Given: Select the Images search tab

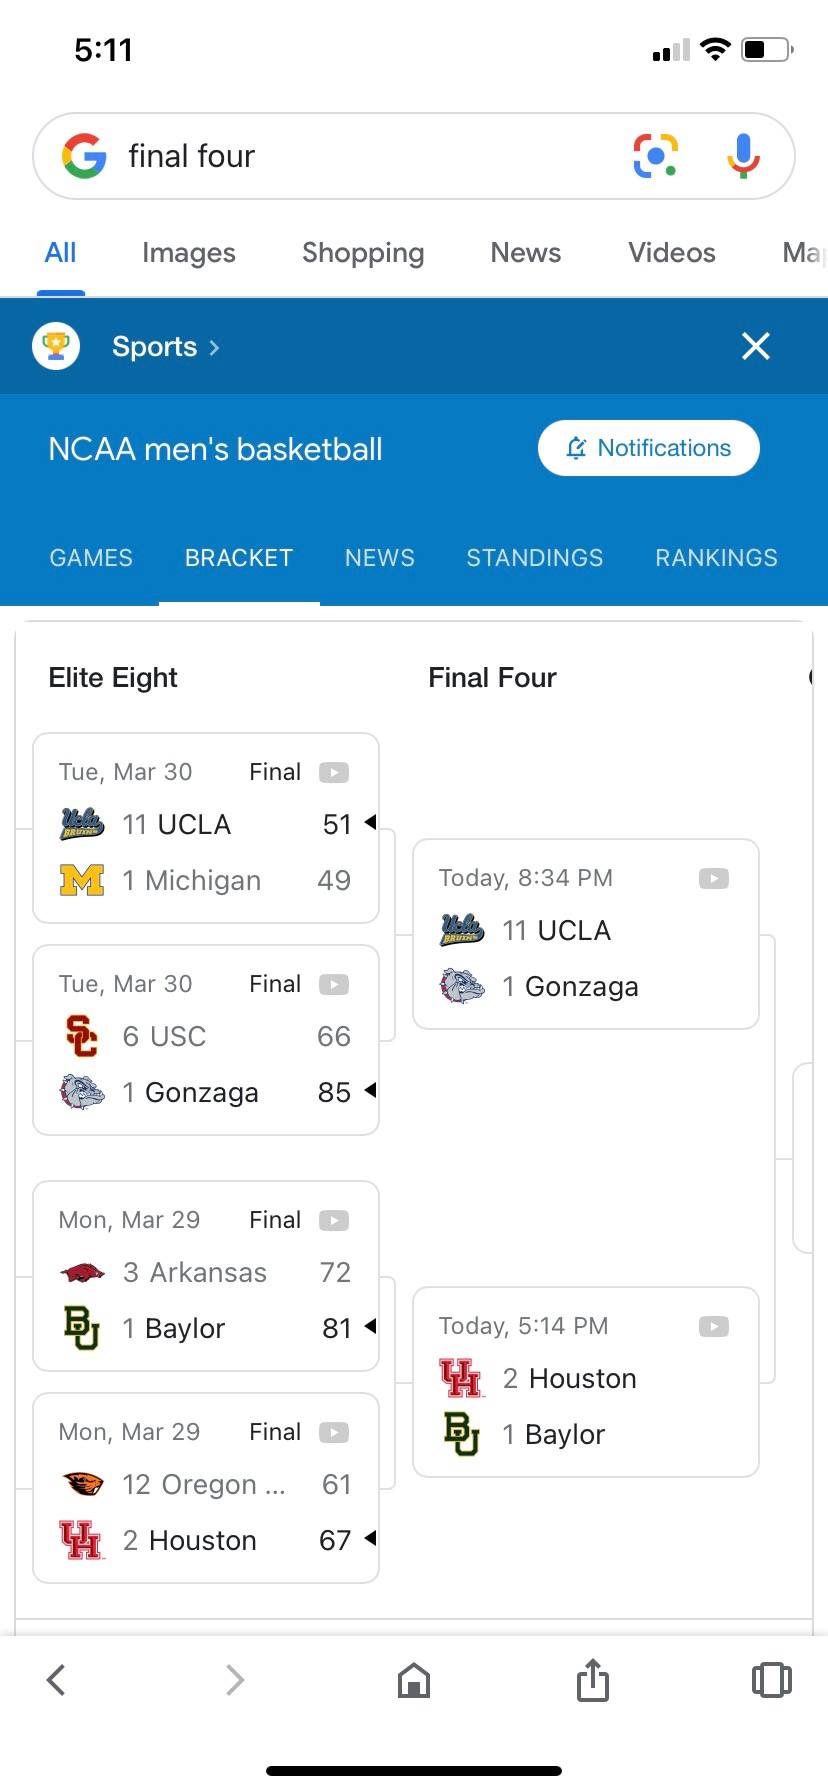Looking at the screenshot, I should (189, 253).
